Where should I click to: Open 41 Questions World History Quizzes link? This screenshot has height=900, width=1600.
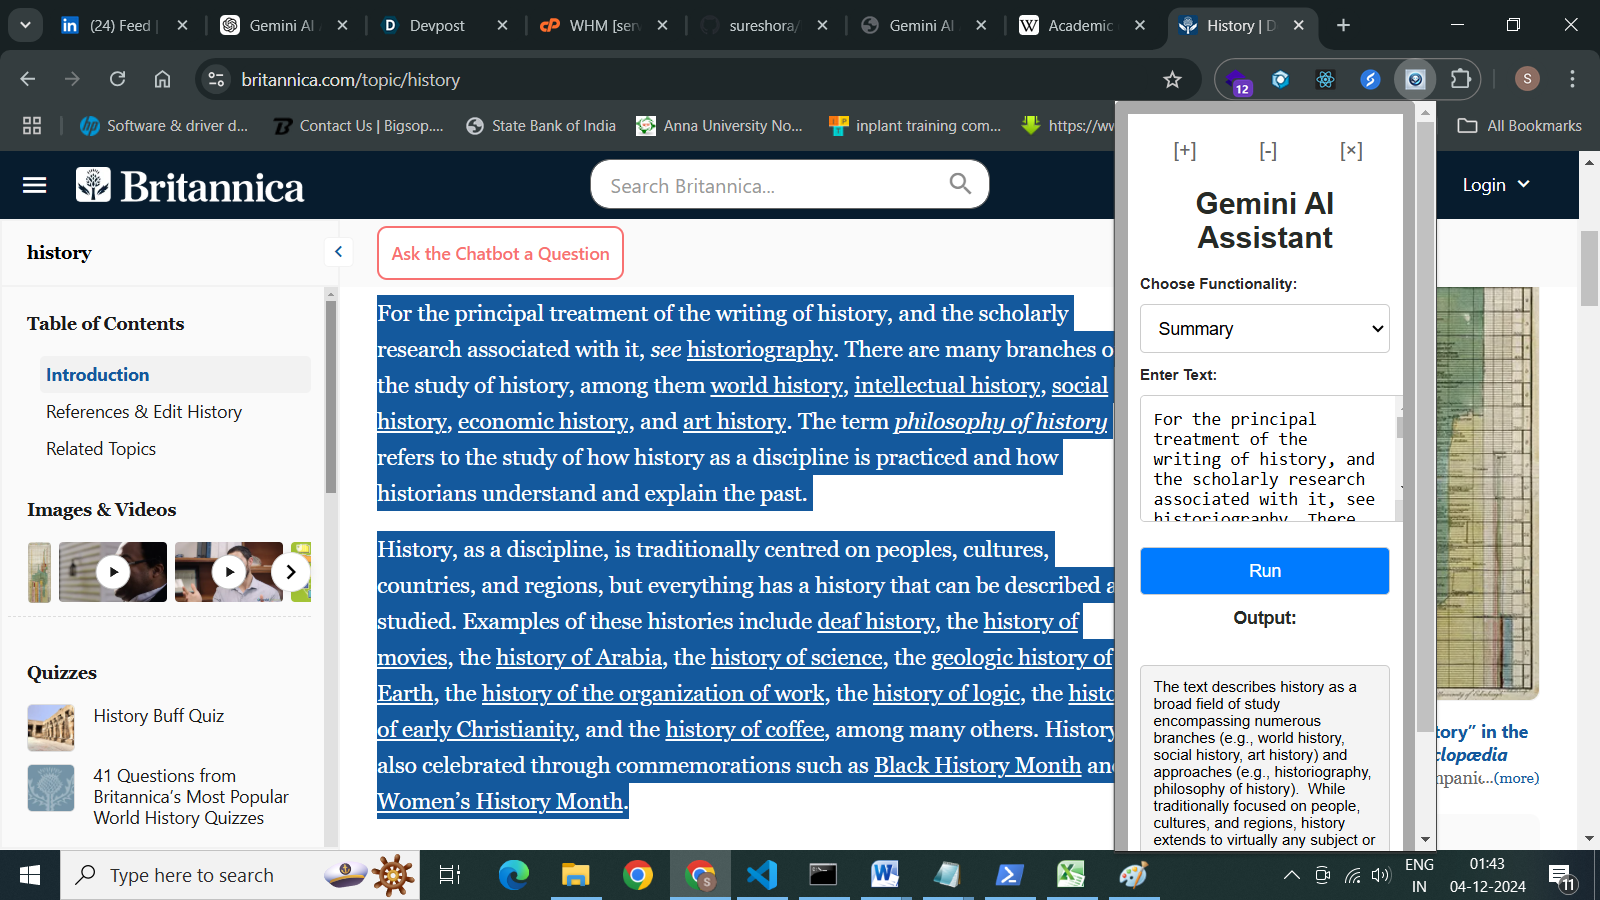(x=191, y=796)
